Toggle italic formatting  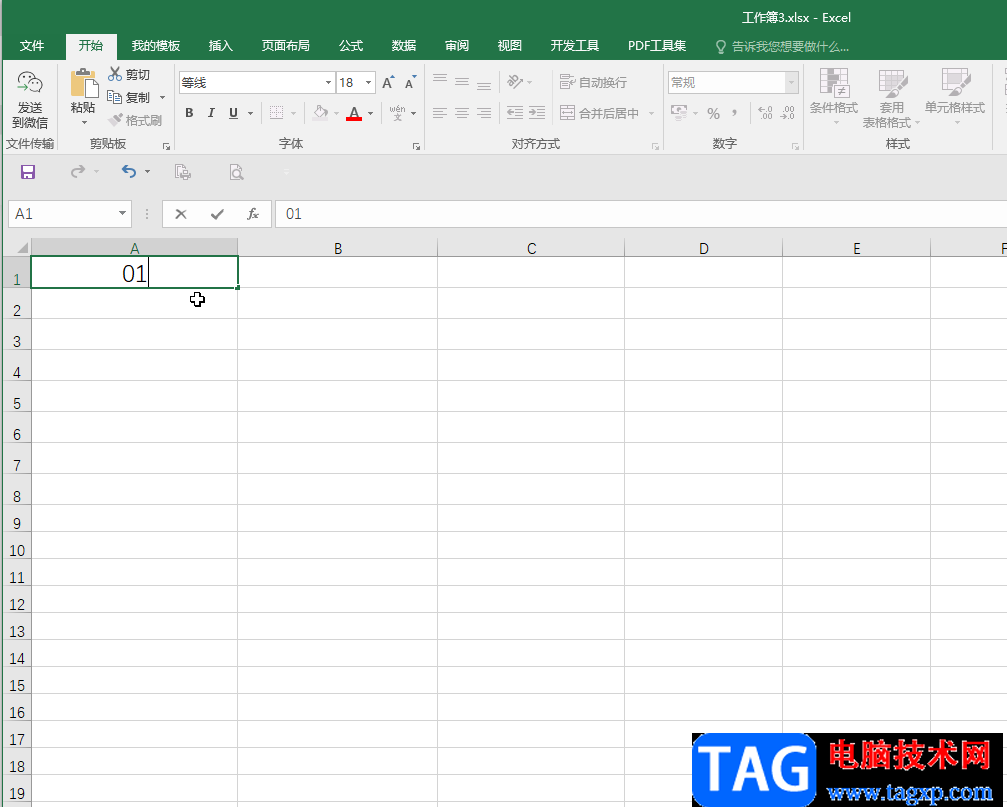(x=211, y=113)
